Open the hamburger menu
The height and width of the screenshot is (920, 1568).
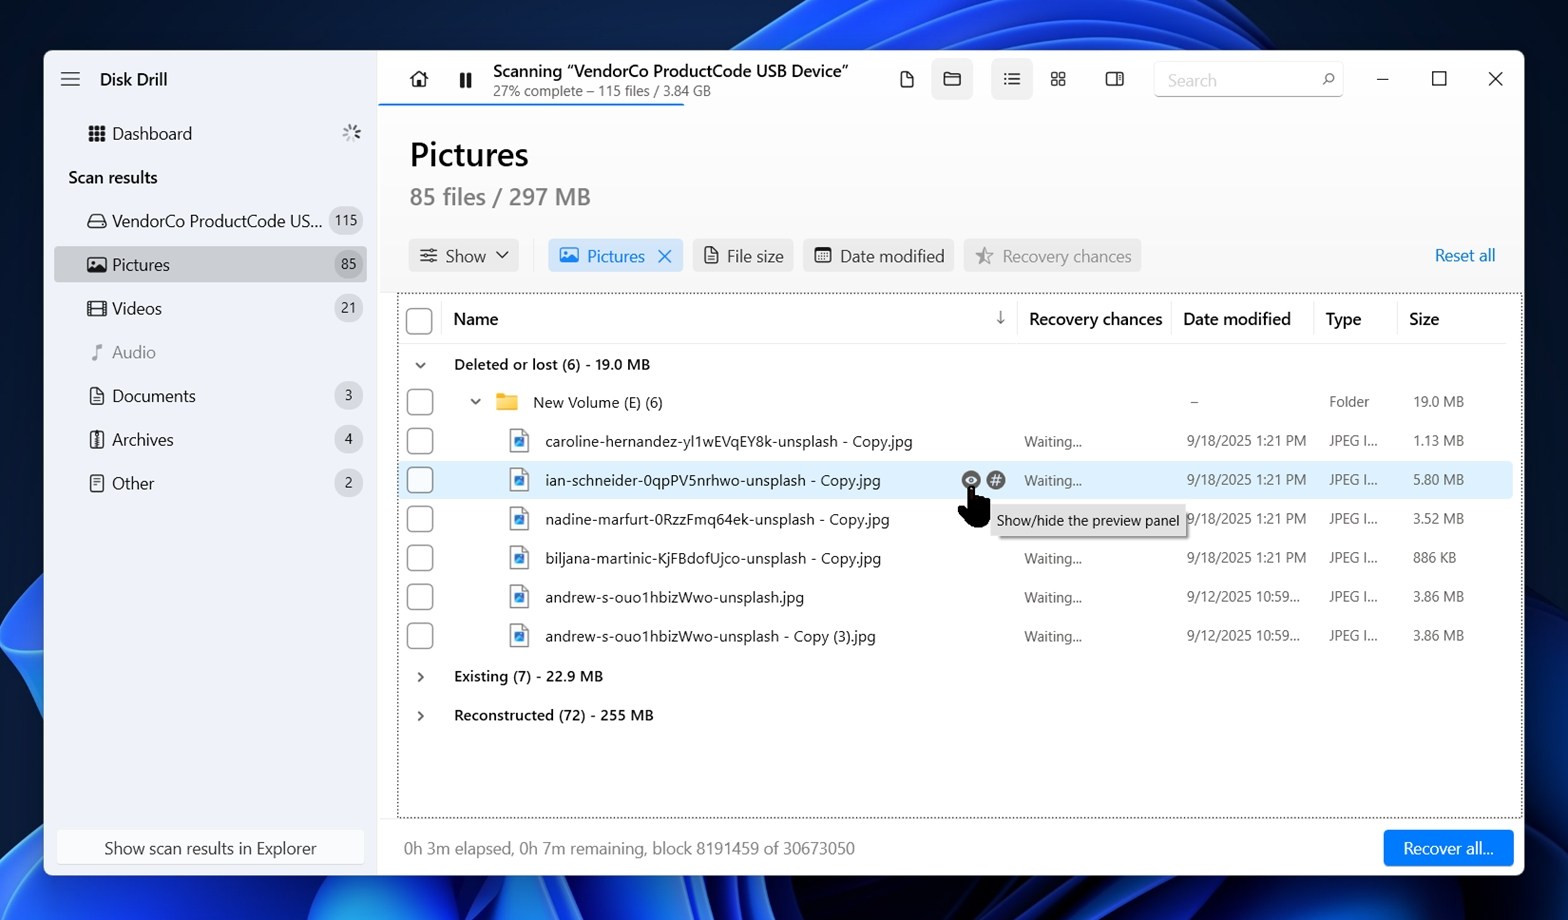(x=70, y=79)
